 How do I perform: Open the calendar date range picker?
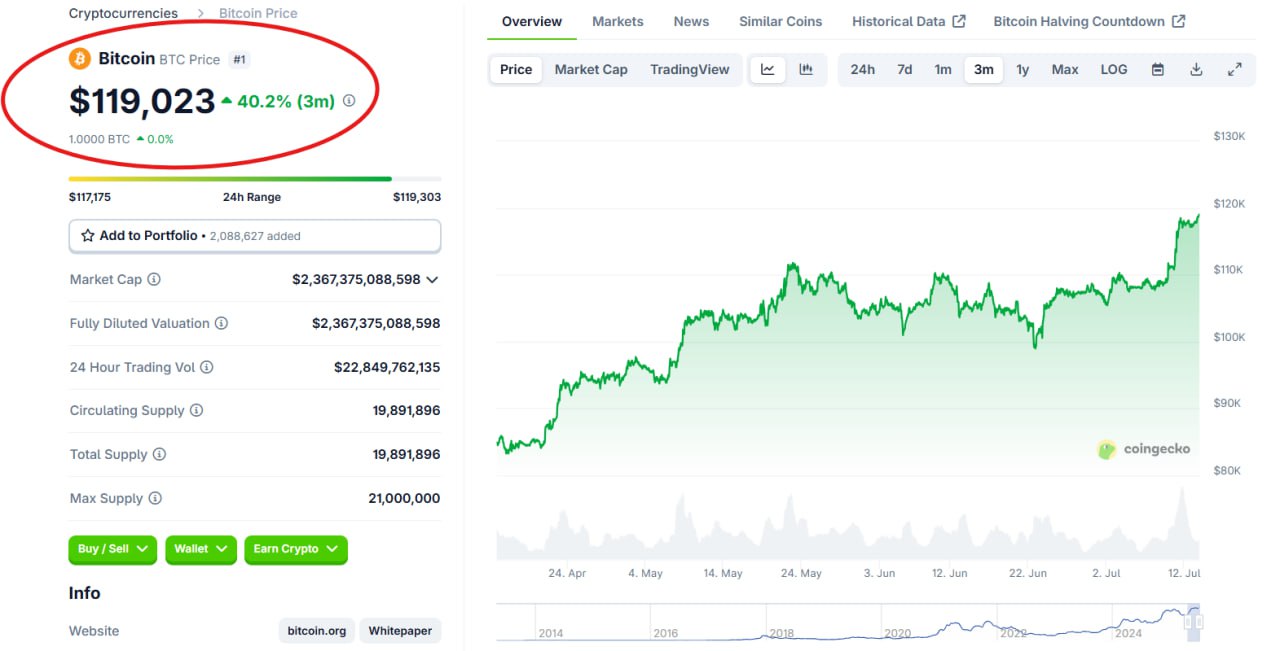[x=1158, y=70]
